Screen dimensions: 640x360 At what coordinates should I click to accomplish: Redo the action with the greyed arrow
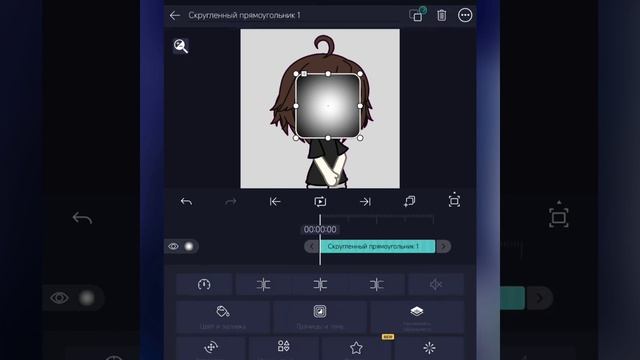[231, 201]
